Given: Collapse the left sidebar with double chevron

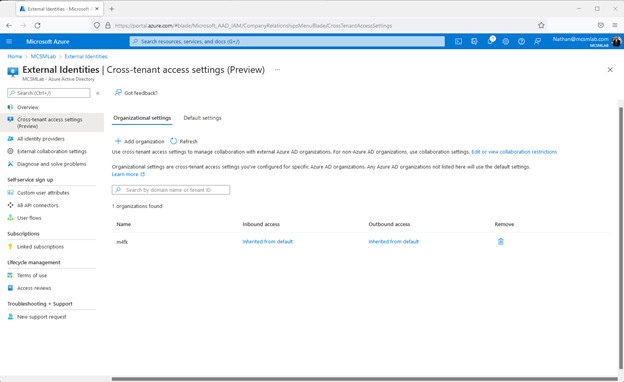Looking at the screenshot, I should tap(98, 93).
